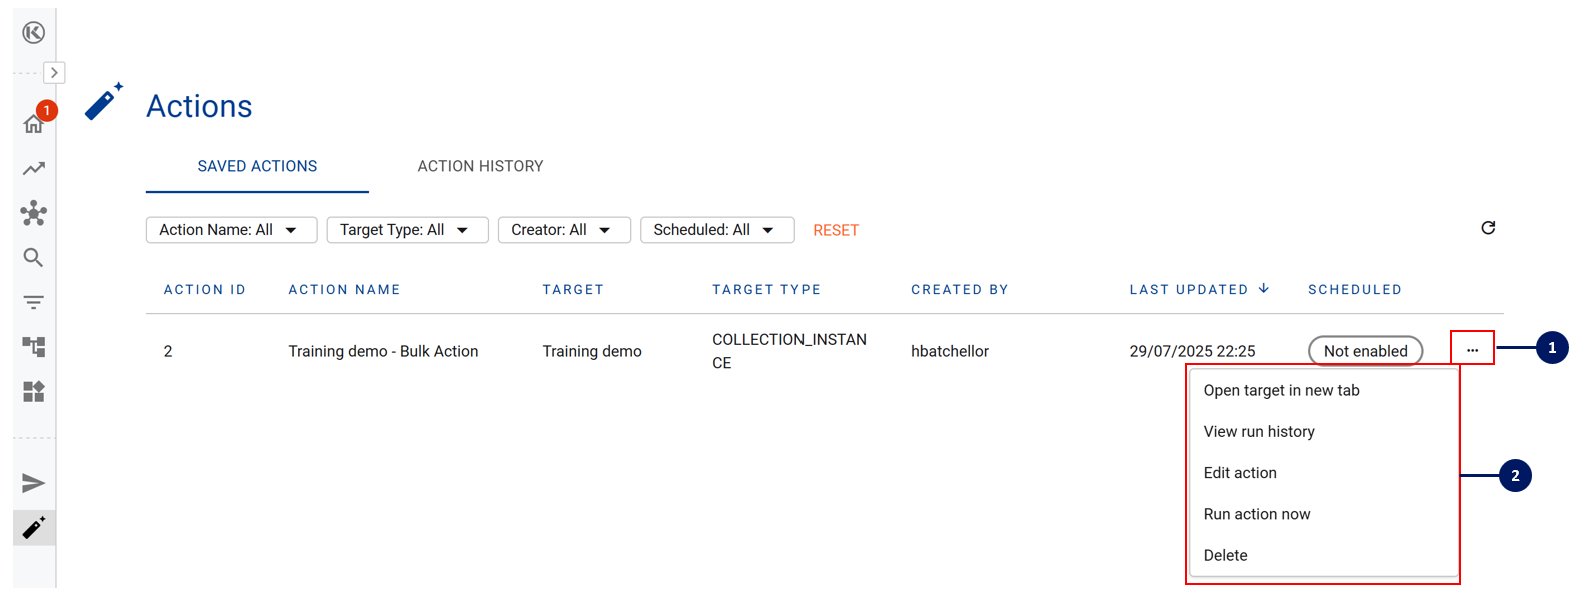This screenshot has height=606, width=1596.
Task: Click the RESET filters link
Action: point(836,231)
